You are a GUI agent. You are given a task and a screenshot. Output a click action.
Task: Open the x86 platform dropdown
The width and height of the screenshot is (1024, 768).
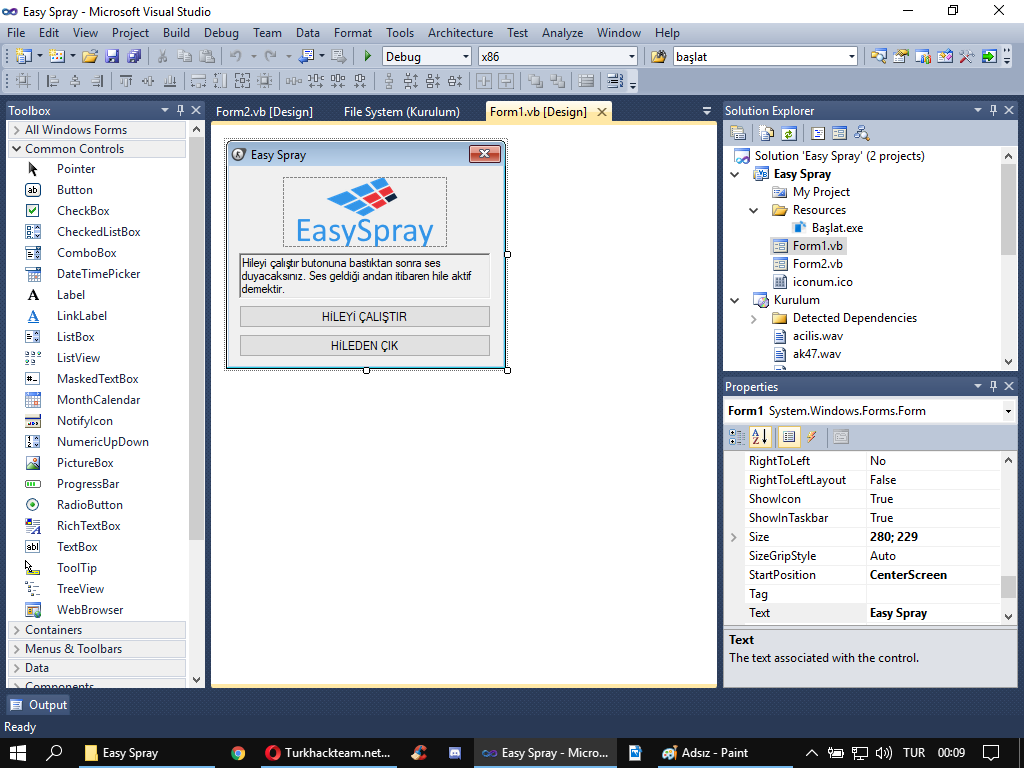click(632, 57)
